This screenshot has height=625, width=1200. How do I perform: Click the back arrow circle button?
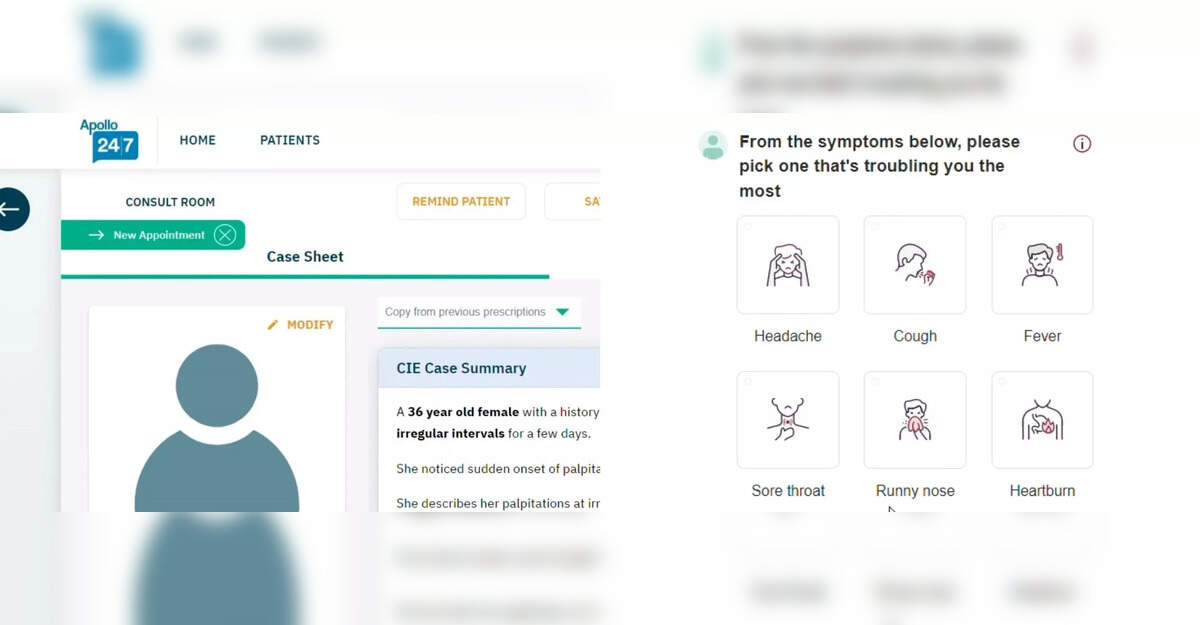click(x=10, y=209)
